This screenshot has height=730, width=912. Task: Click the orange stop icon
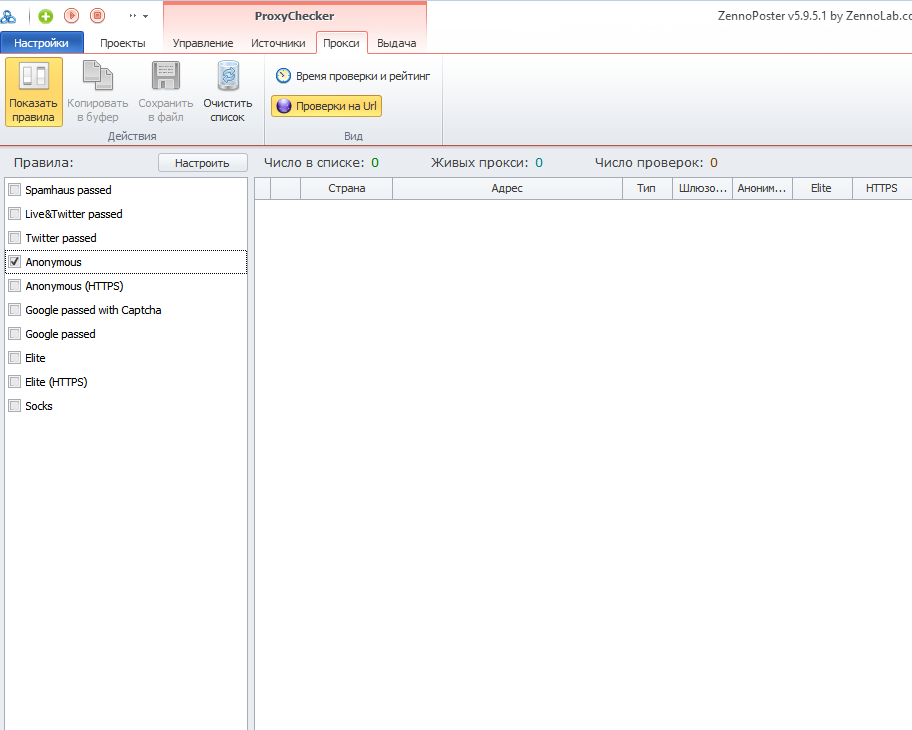click(x=98, y=16)
